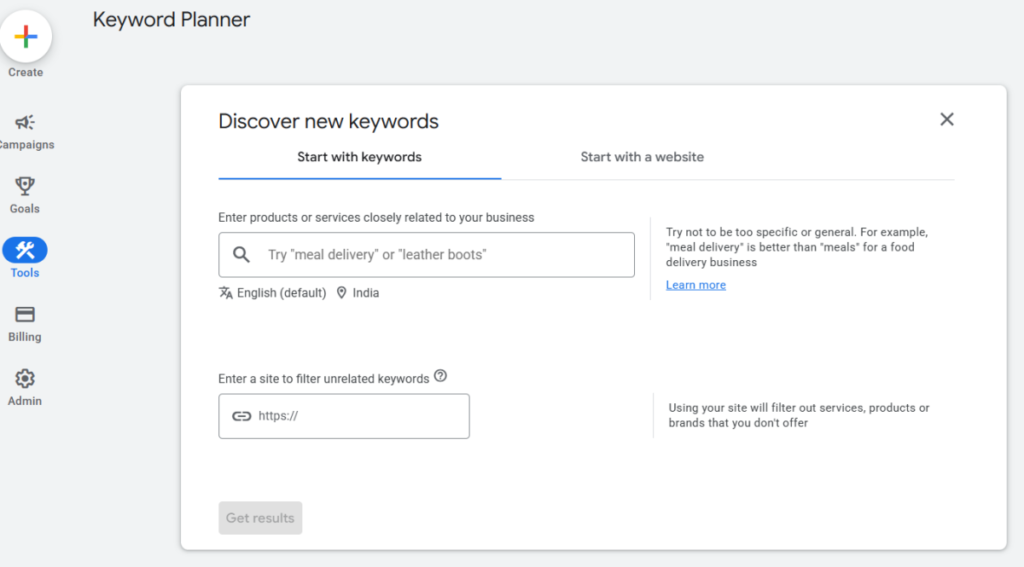Change the English (default) language setting
The width and height of the screenshot is (1024, 567).
coord(281,293)
